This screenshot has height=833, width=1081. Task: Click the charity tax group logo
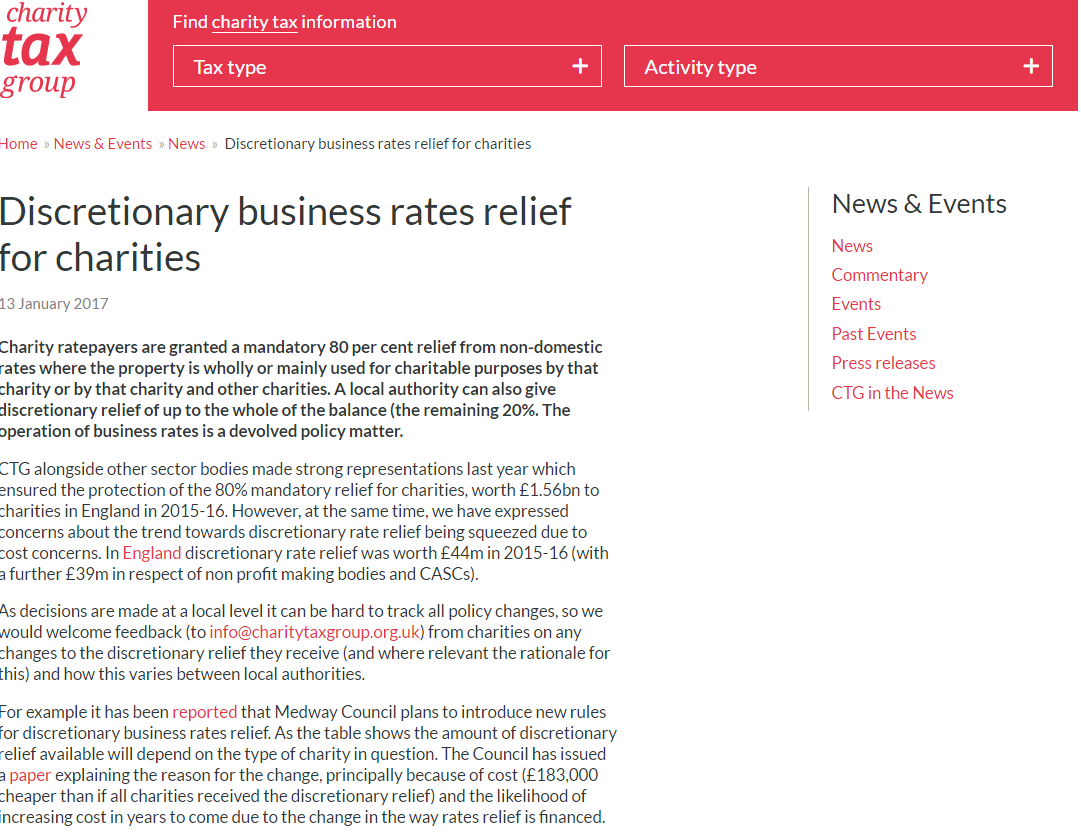click(44, 50)
